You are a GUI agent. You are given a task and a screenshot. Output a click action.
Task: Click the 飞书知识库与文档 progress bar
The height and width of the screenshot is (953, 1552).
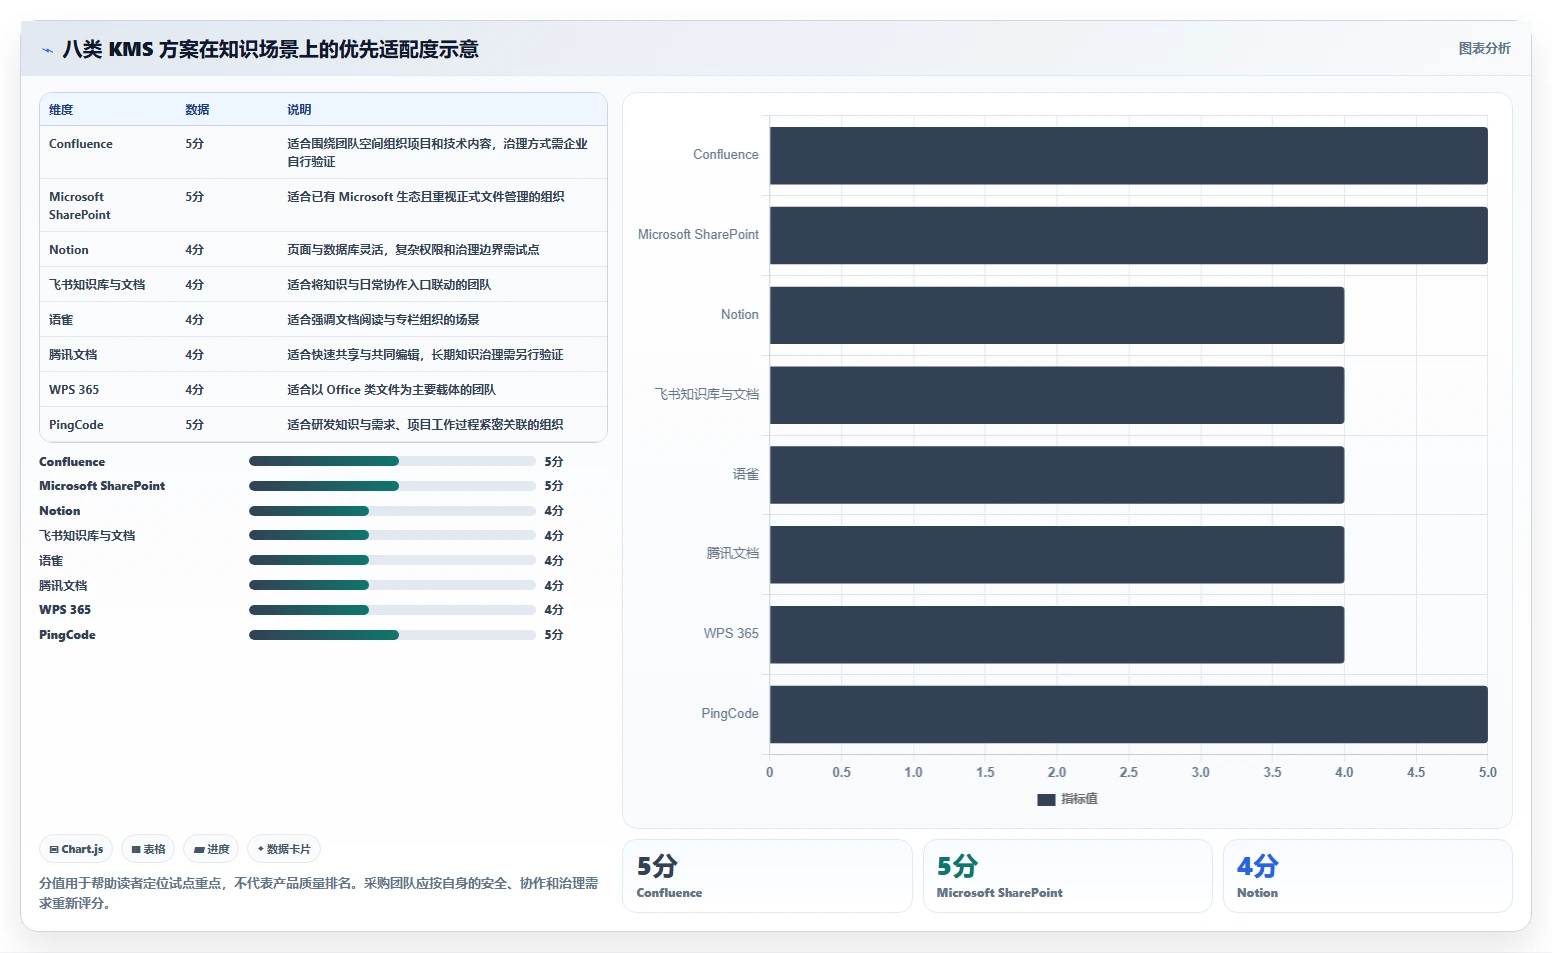(x=392, y=536)
